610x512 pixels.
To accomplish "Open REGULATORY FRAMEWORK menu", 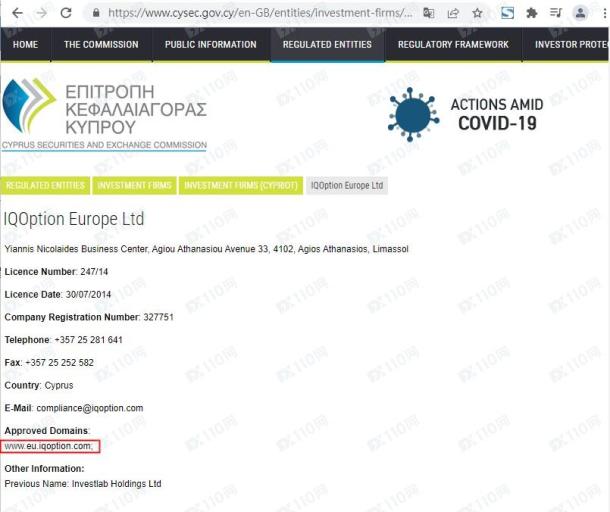I will click(x=453, y=44).
